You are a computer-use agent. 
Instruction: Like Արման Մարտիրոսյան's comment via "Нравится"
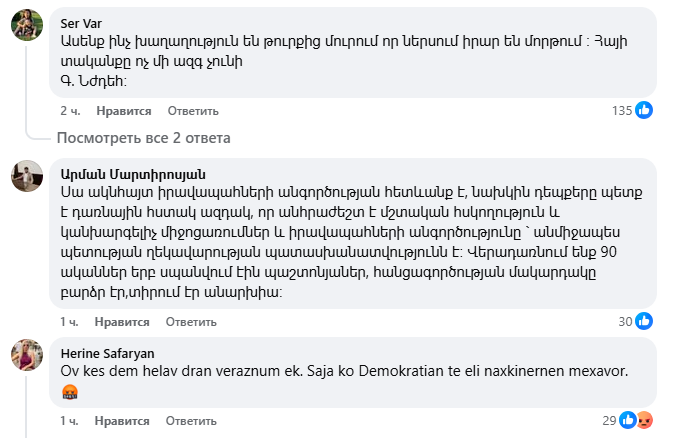click(123, 322)
